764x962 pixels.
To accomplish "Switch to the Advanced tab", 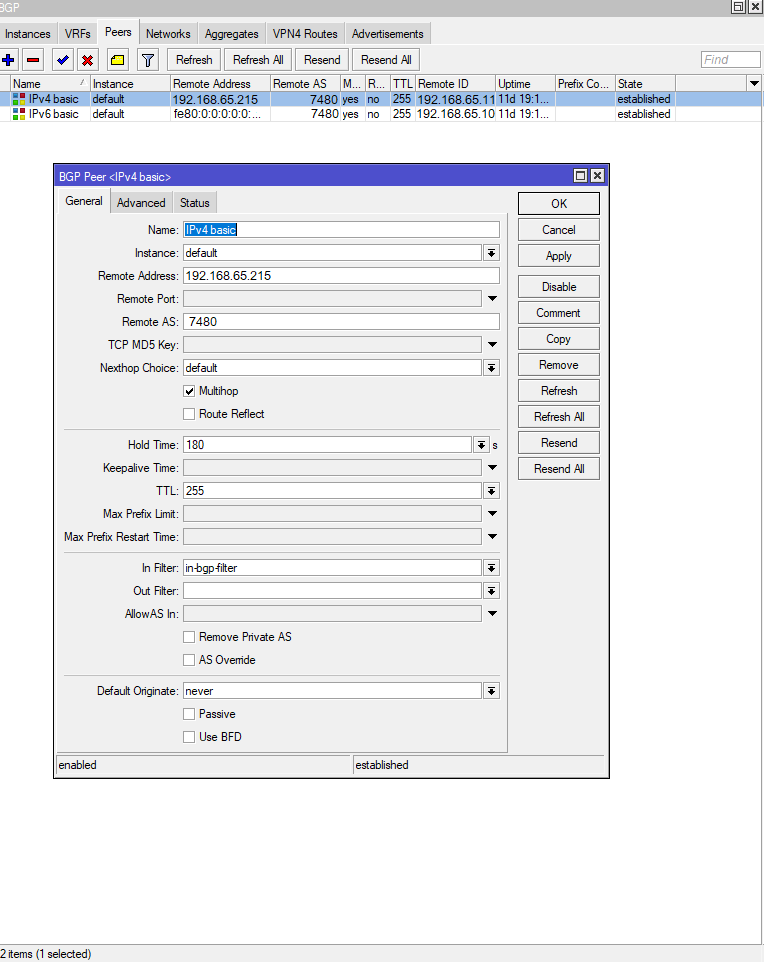I will tap(141, 203).
